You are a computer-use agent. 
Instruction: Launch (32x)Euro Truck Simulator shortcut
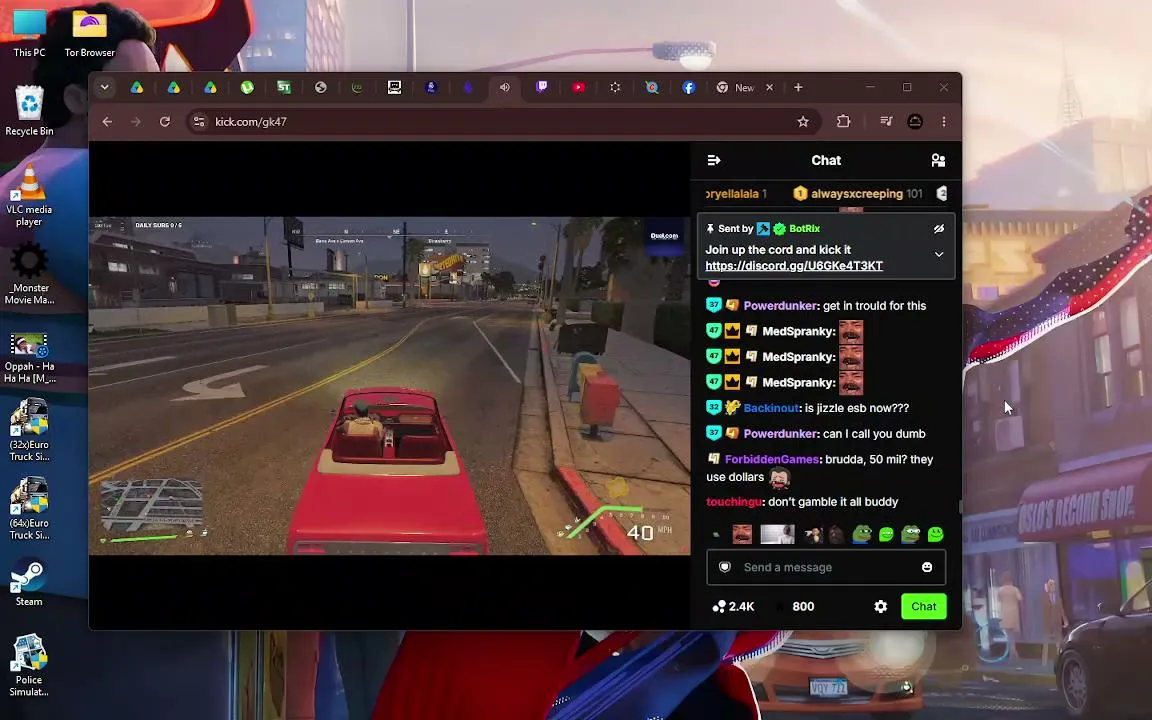point(29,431)
